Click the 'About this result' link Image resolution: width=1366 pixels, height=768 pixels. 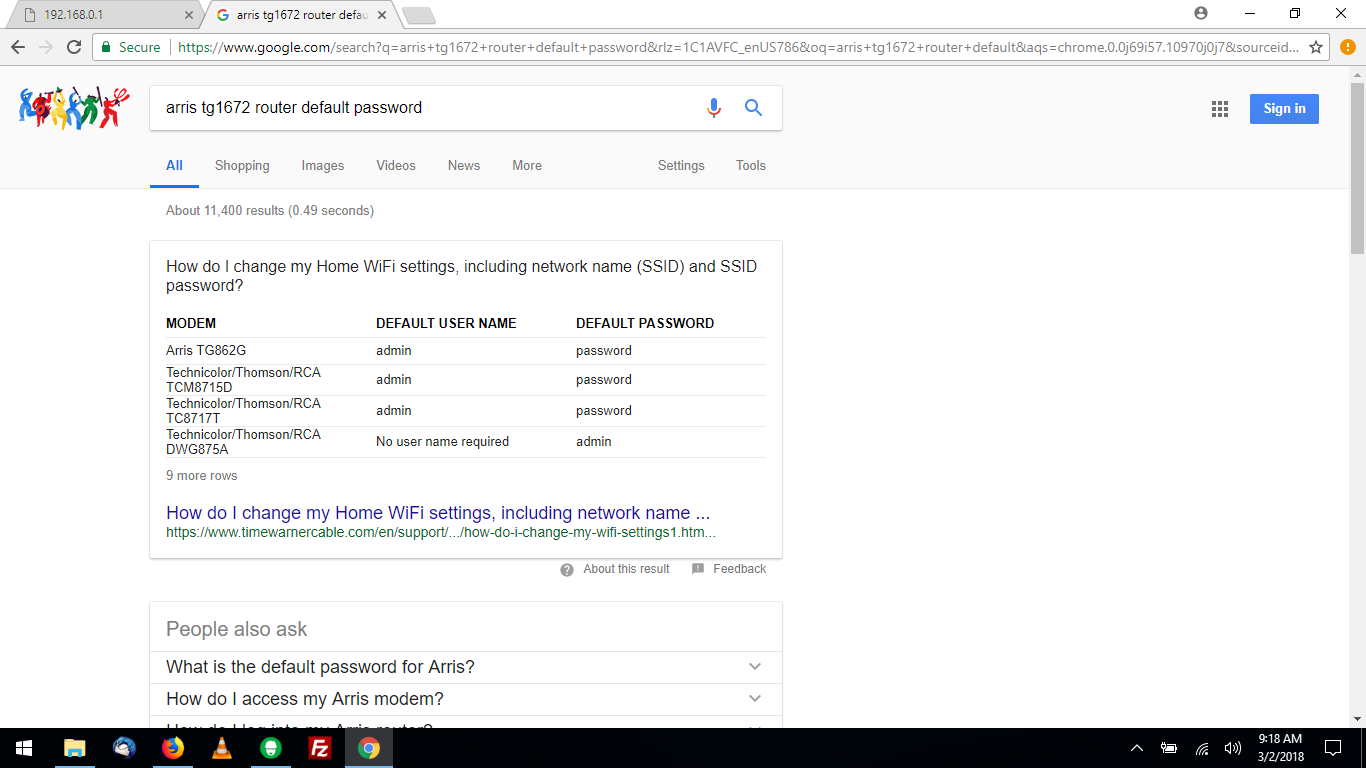tap(626, 569)
